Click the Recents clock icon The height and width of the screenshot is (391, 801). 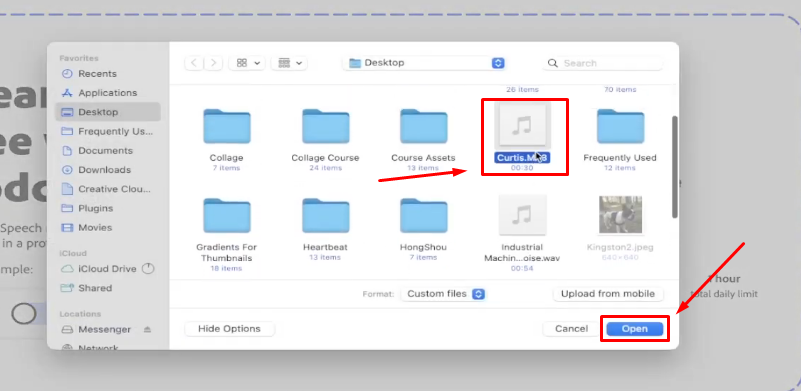click(67, 74)
